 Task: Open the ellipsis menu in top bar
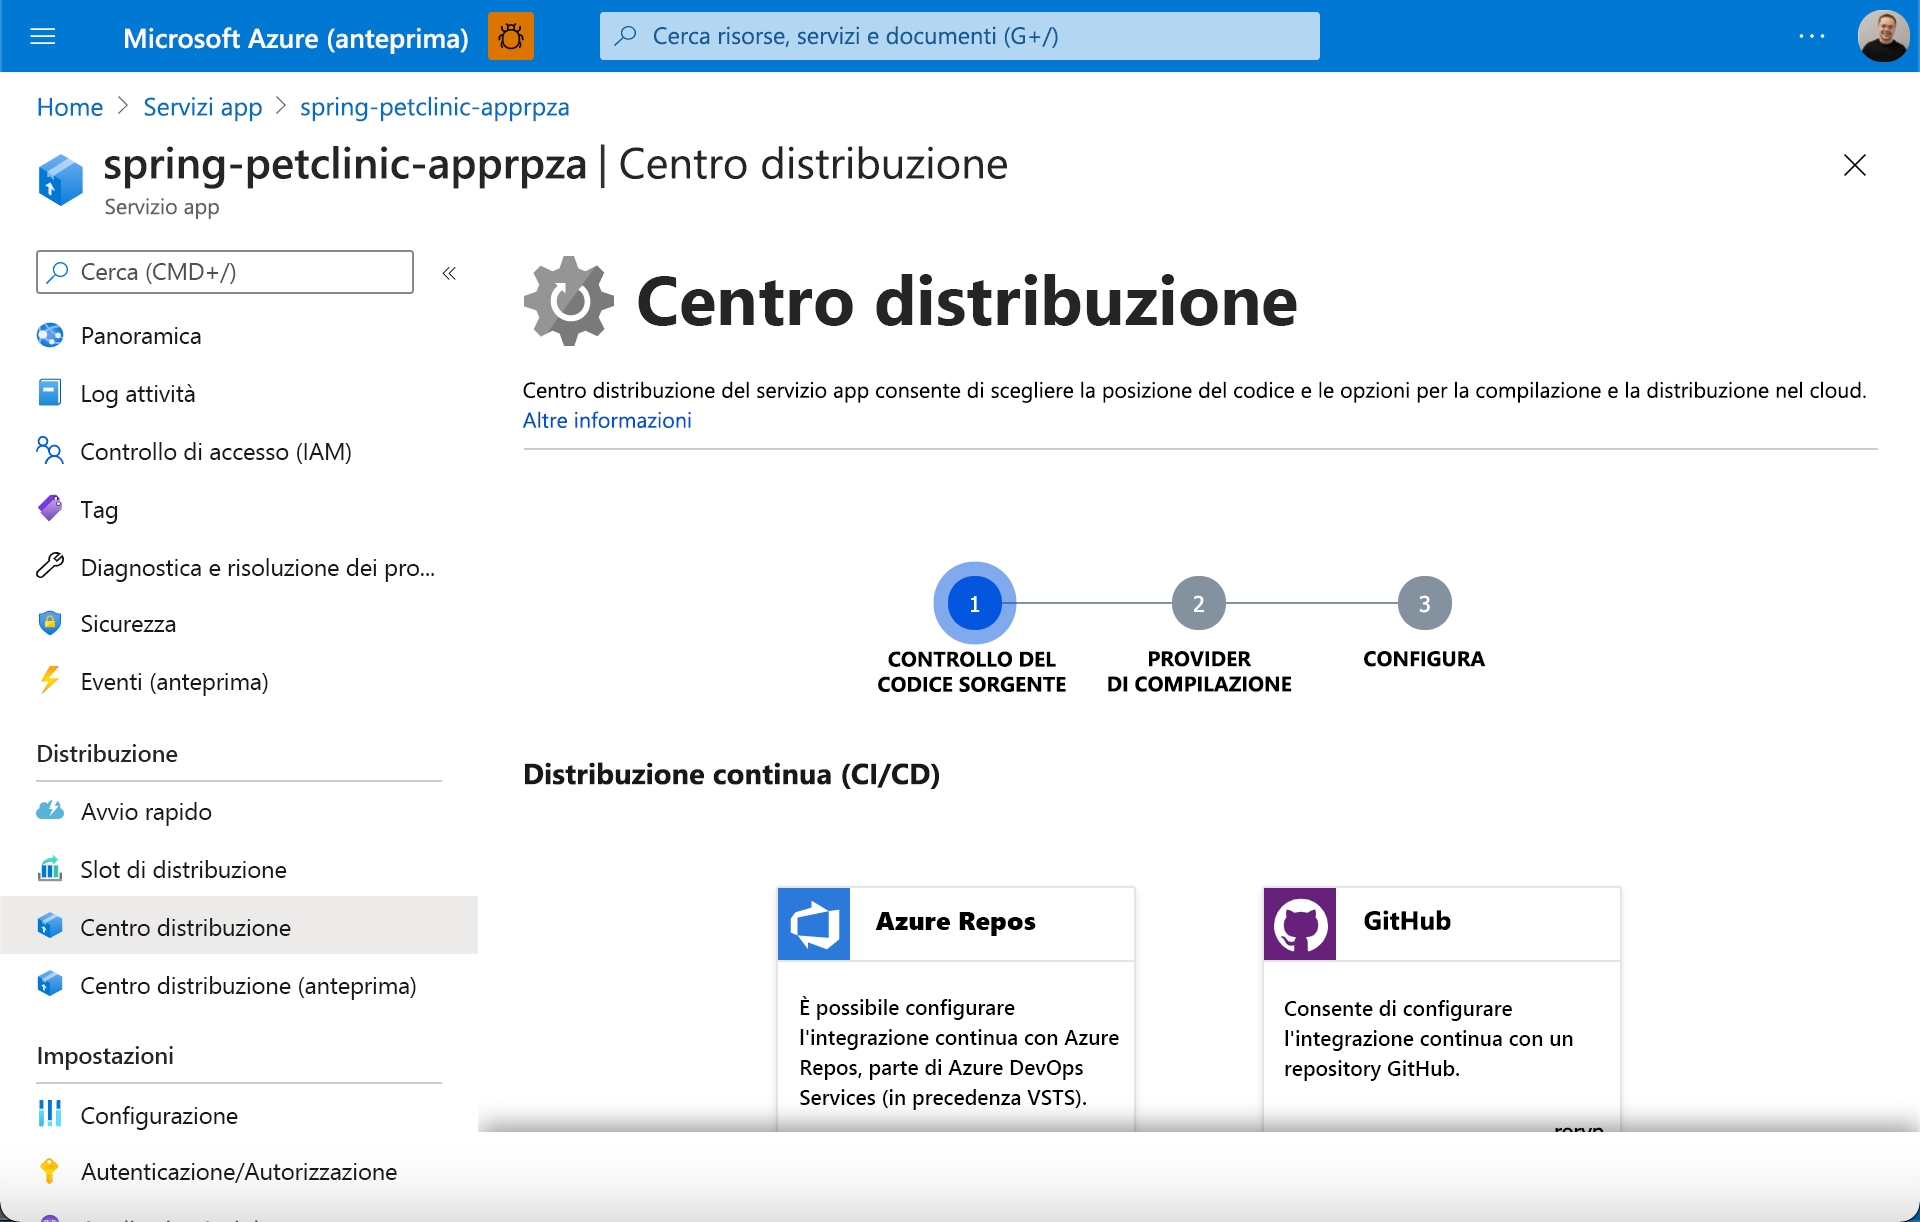pyautogui.click(x=1811, y=36)
